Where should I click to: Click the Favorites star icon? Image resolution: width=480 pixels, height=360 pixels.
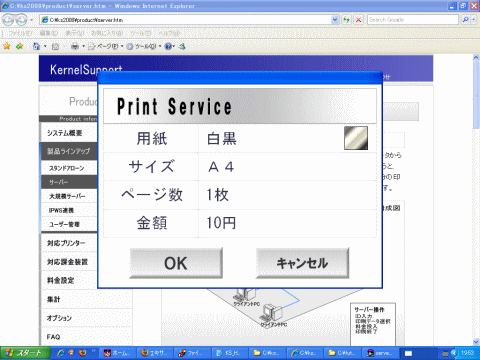tap(7, 46)
